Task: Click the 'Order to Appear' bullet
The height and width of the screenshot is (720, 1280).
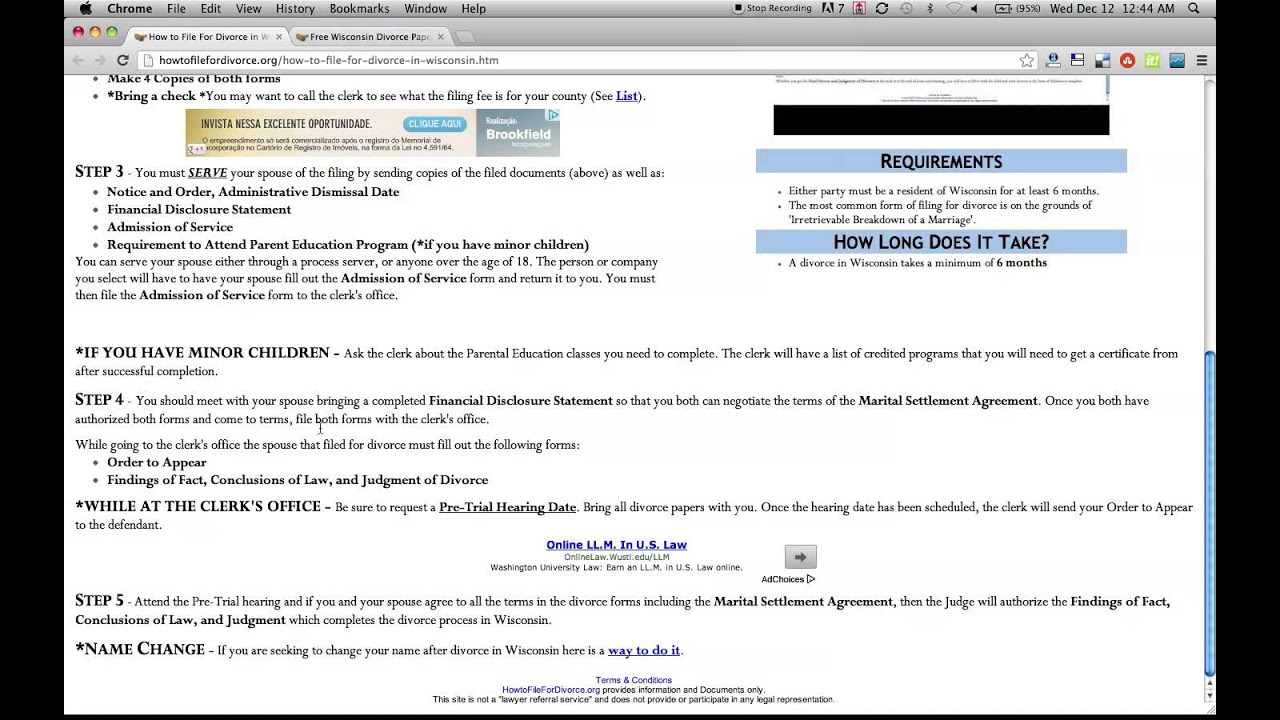Action: [x=157, y=462]
